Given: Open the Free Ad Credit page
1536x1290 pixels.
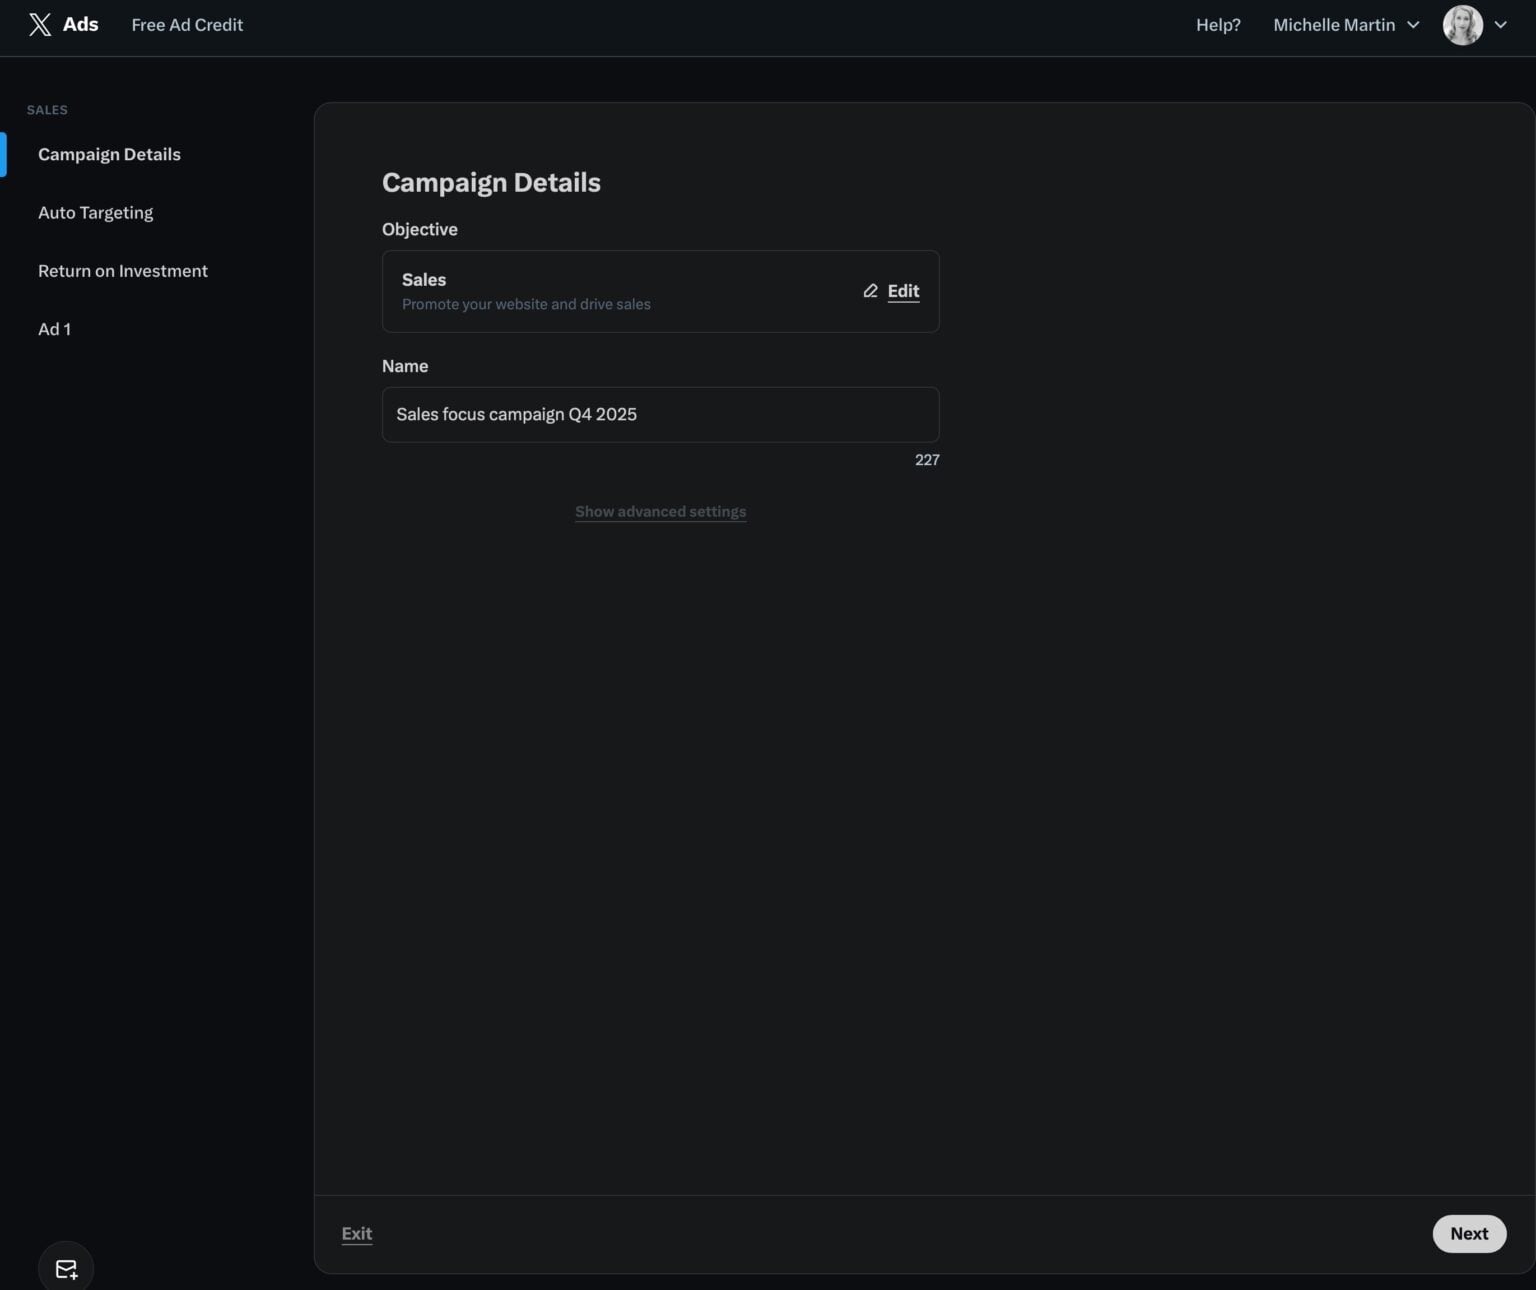Looking at the screenshot, I should coord(187,25).
